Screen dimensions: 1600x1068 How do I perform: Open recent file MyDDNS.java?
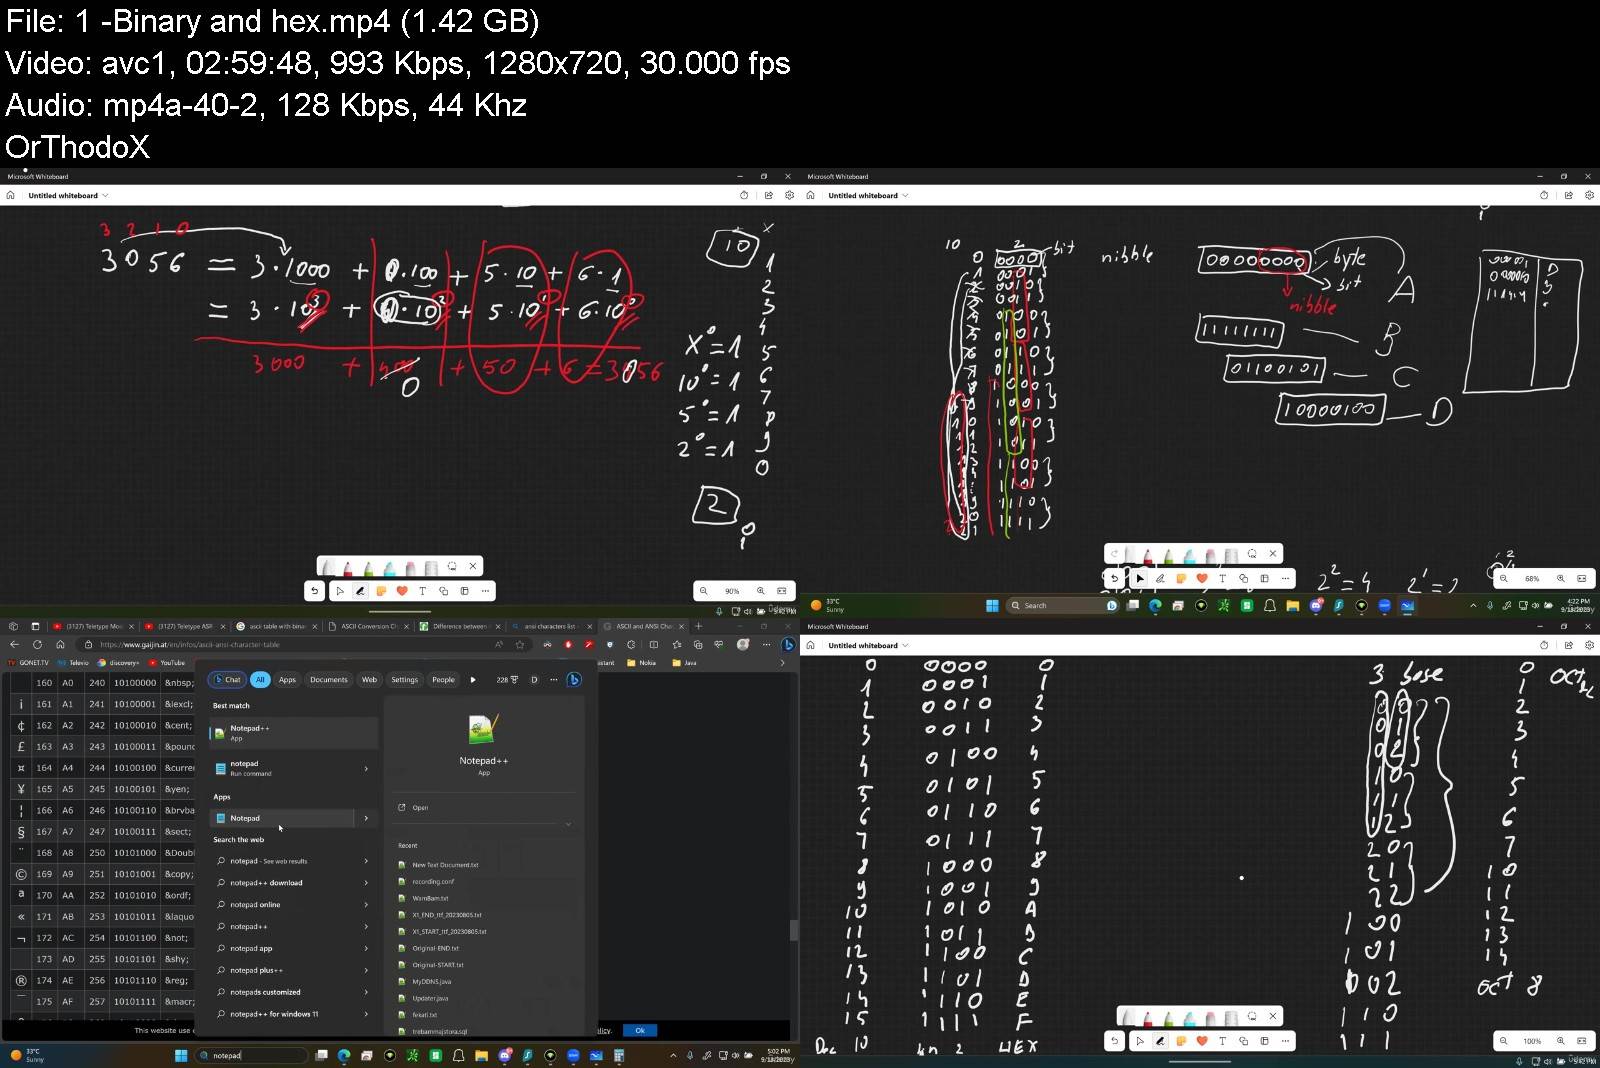[x=430, y=981]
